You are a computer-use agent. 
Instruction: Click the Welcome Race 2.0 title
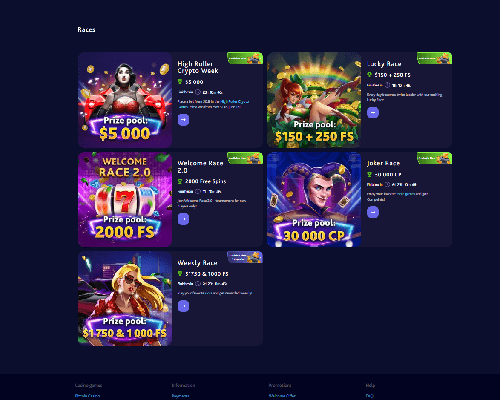pyautogui.click(x=200, y=167)
